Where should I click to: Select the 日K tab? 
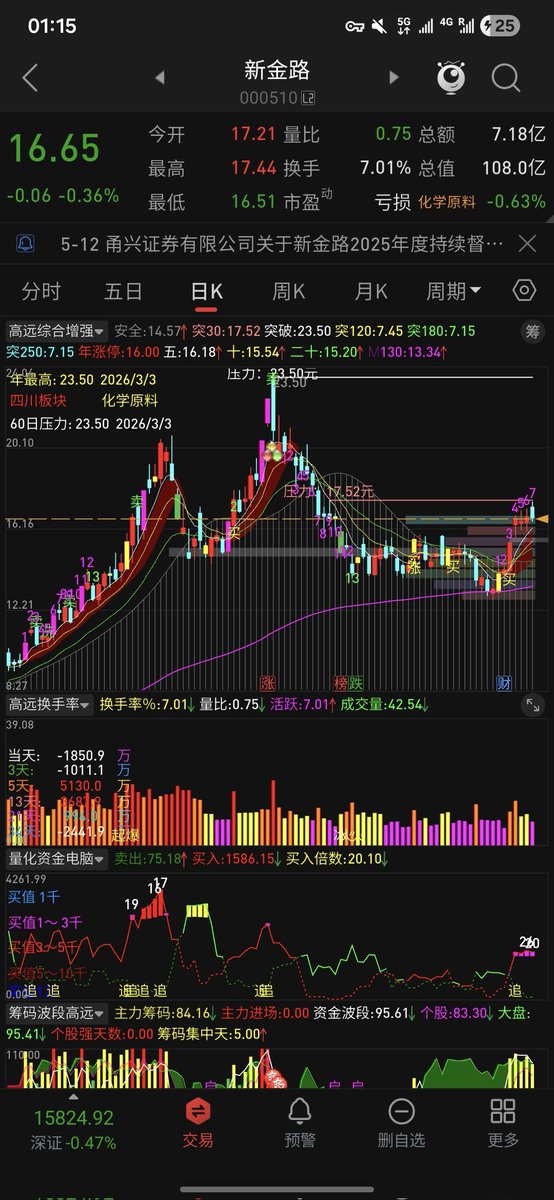click(207, 291)
